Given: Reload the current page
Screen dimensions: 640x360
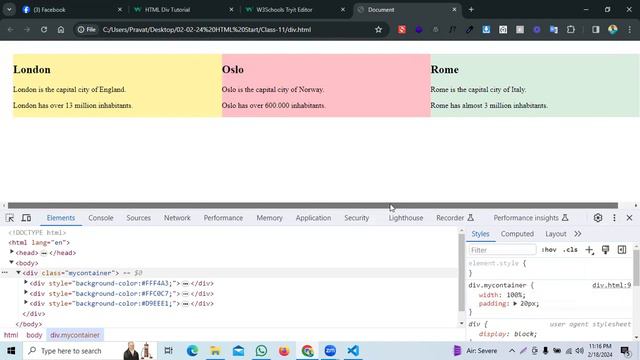Looking at the screenshot, I should coord(44,29).
